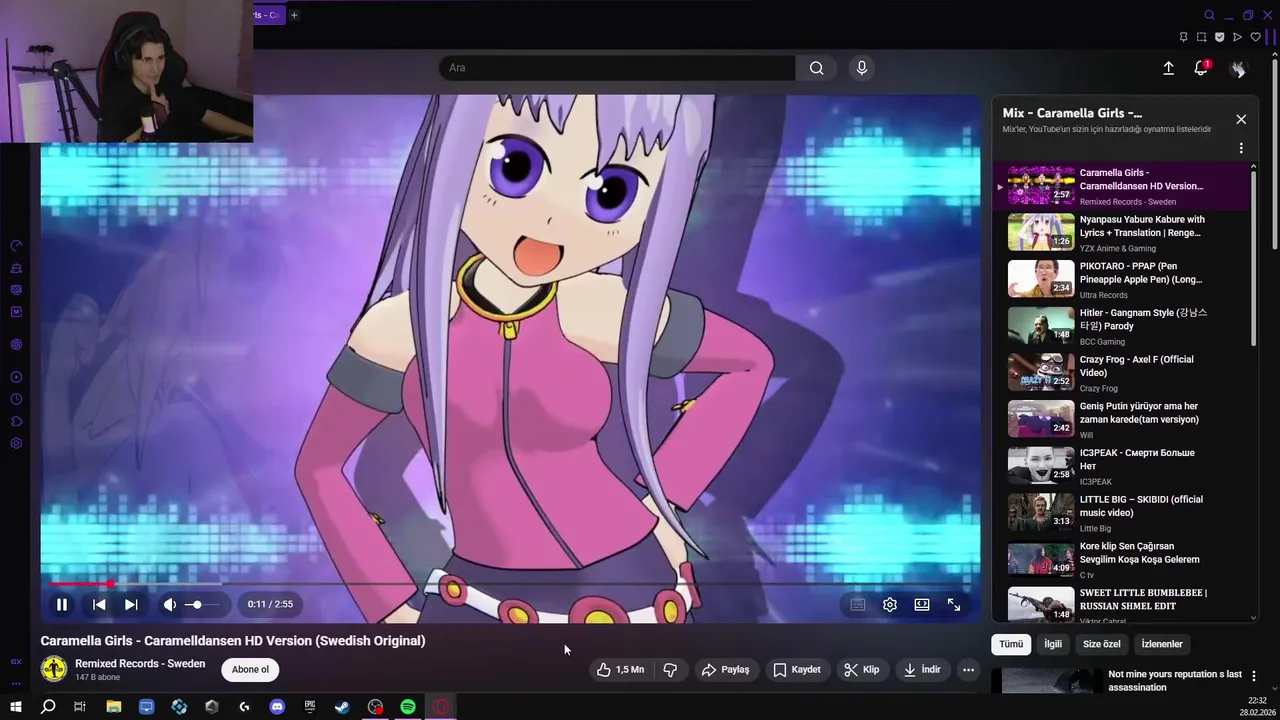1280x720 pixels.
Task: Open video player settings gear
Action: tap(890, 604)
